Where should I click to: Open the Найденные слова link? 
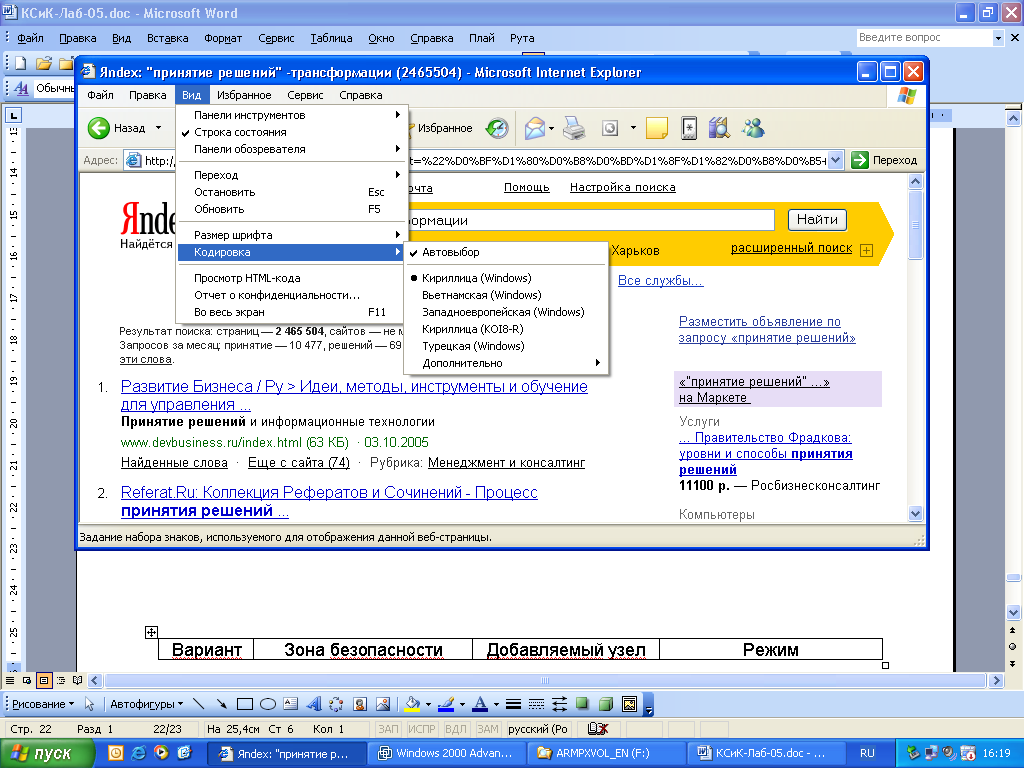(x=174, y=463)
